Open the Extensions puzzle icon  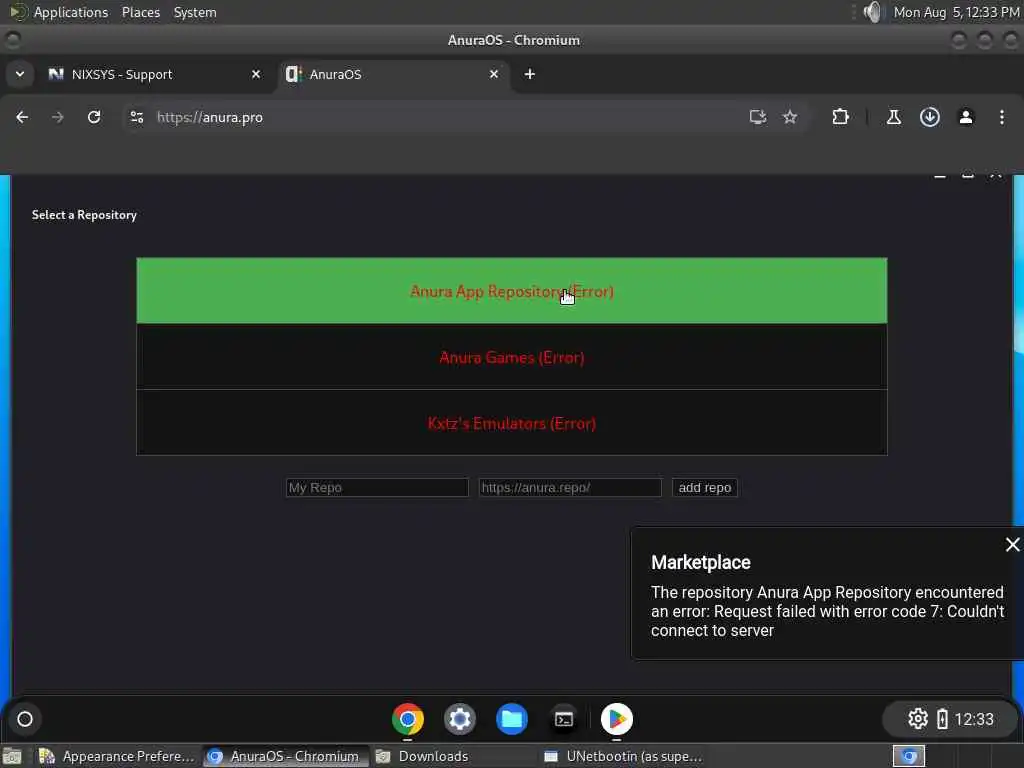click(x=840, y=118)
